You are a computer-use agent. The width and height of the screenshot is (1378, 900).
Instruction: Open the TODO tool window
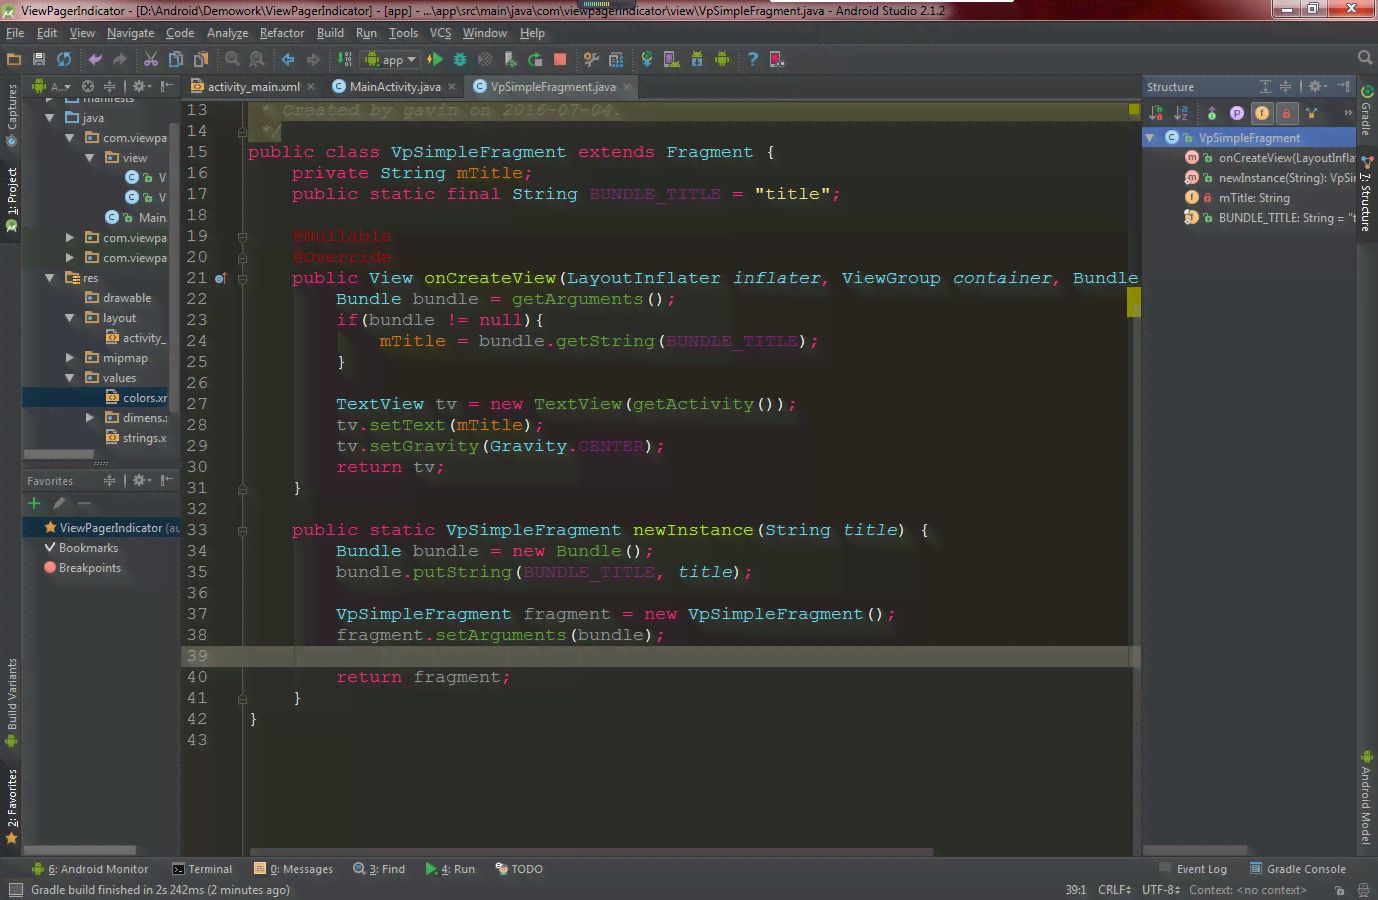pyautogui.click(x=519, y=869)
